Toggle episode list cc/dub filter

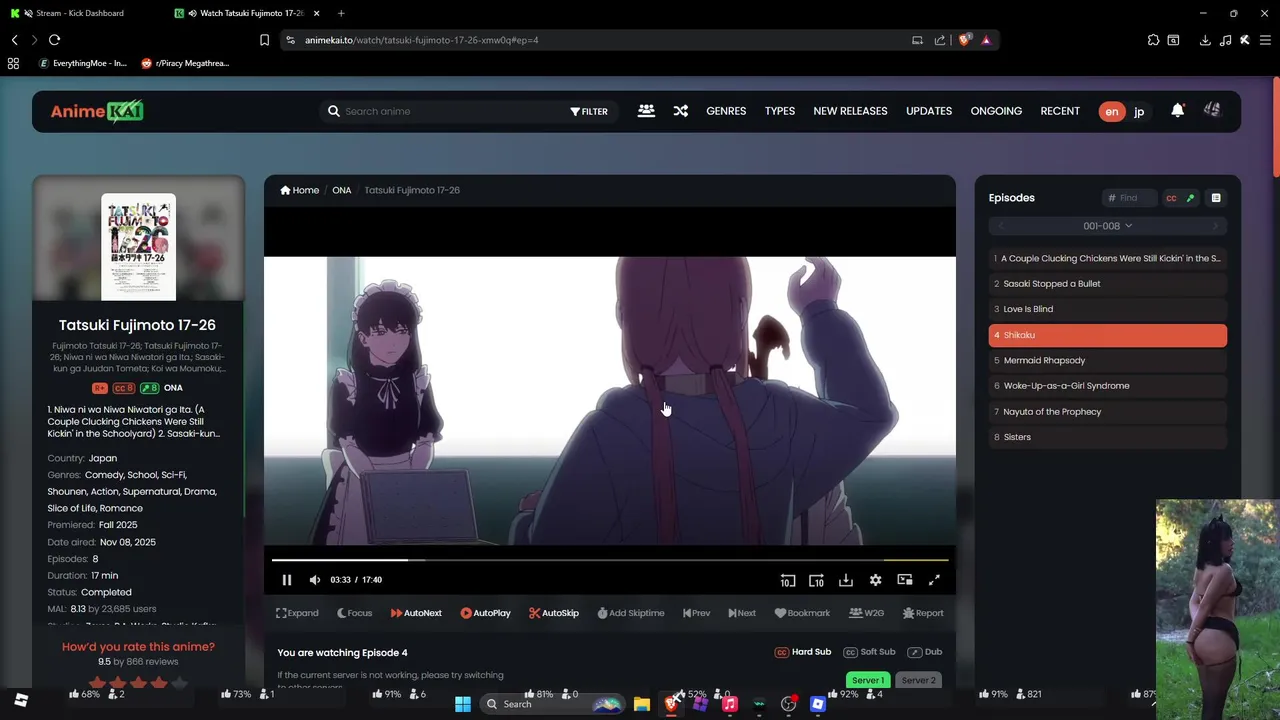coord(1180,198)
